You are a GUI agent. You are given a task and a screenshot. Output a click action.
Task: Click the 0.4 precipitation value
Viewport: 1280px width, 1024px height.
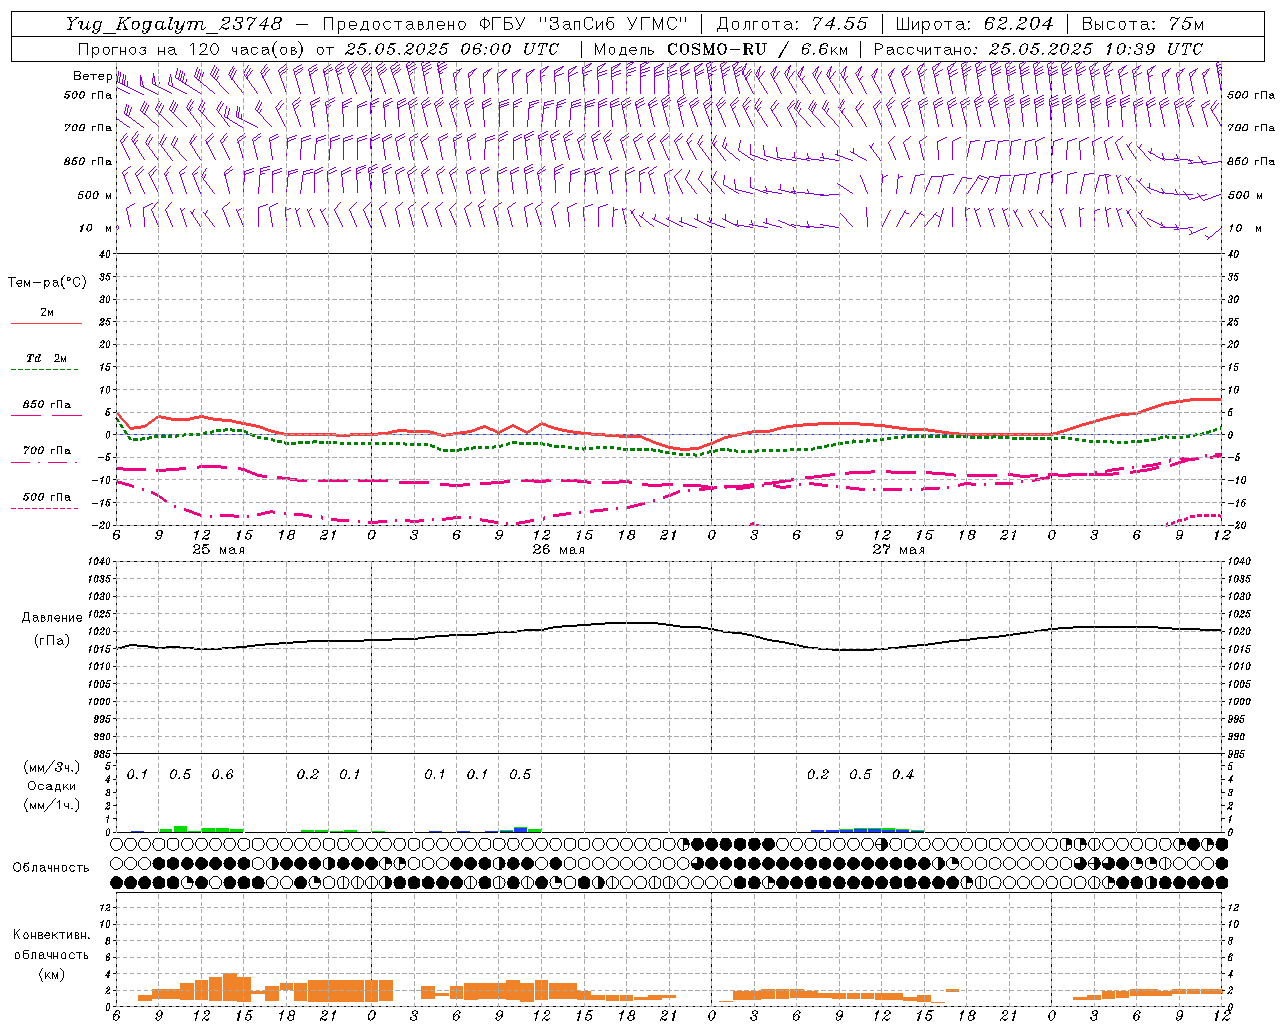903,774
